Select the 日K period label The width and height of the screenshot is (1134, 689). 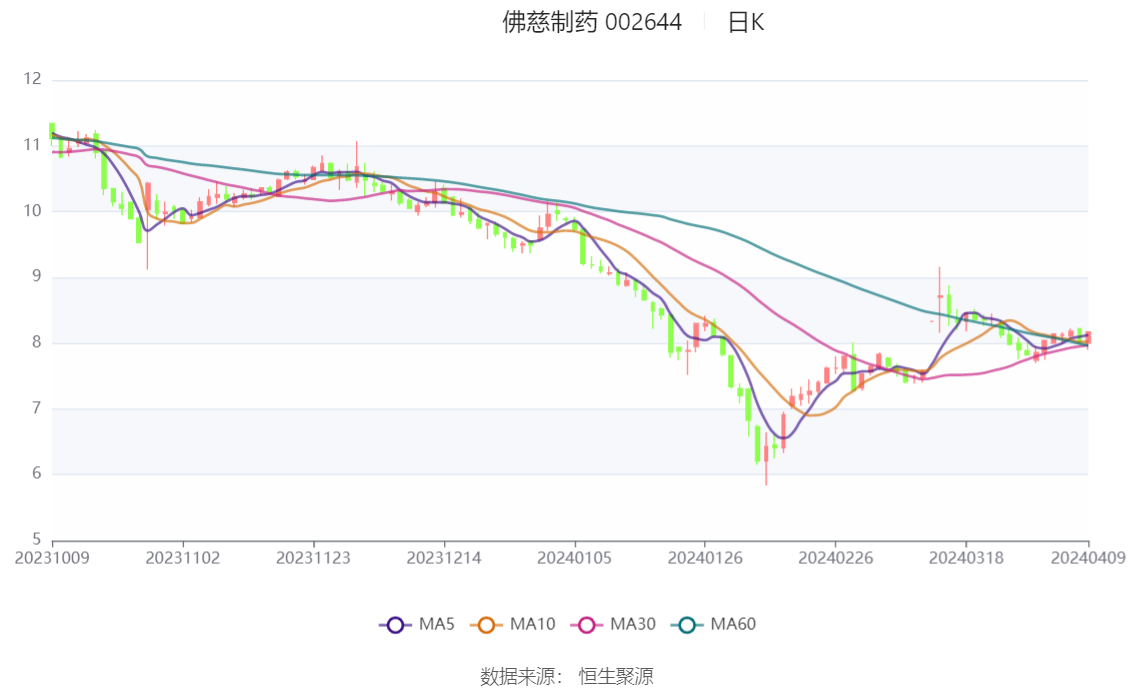click(x=746, y=22)
